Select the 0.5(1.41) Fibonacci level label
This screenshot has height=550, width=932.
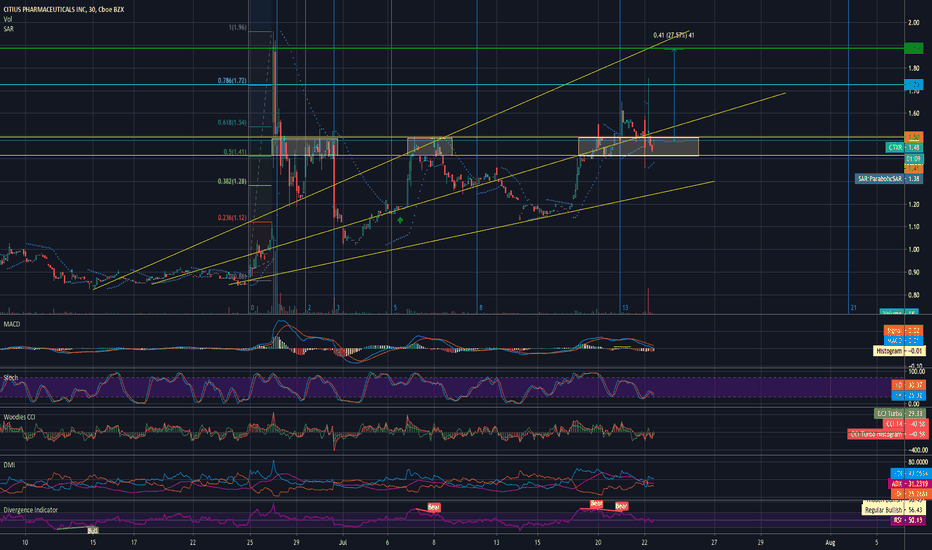235,152
